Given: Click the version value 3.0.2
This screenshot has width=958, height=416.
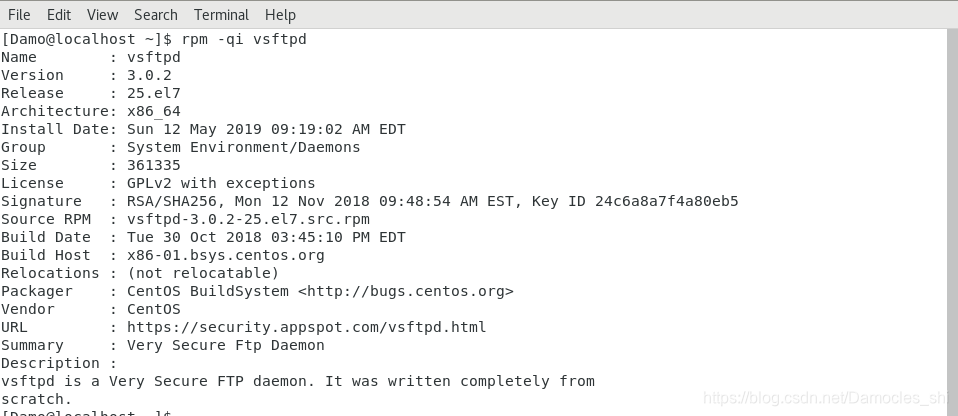Looking at the screenshot, I should click(x=149, y=75).
